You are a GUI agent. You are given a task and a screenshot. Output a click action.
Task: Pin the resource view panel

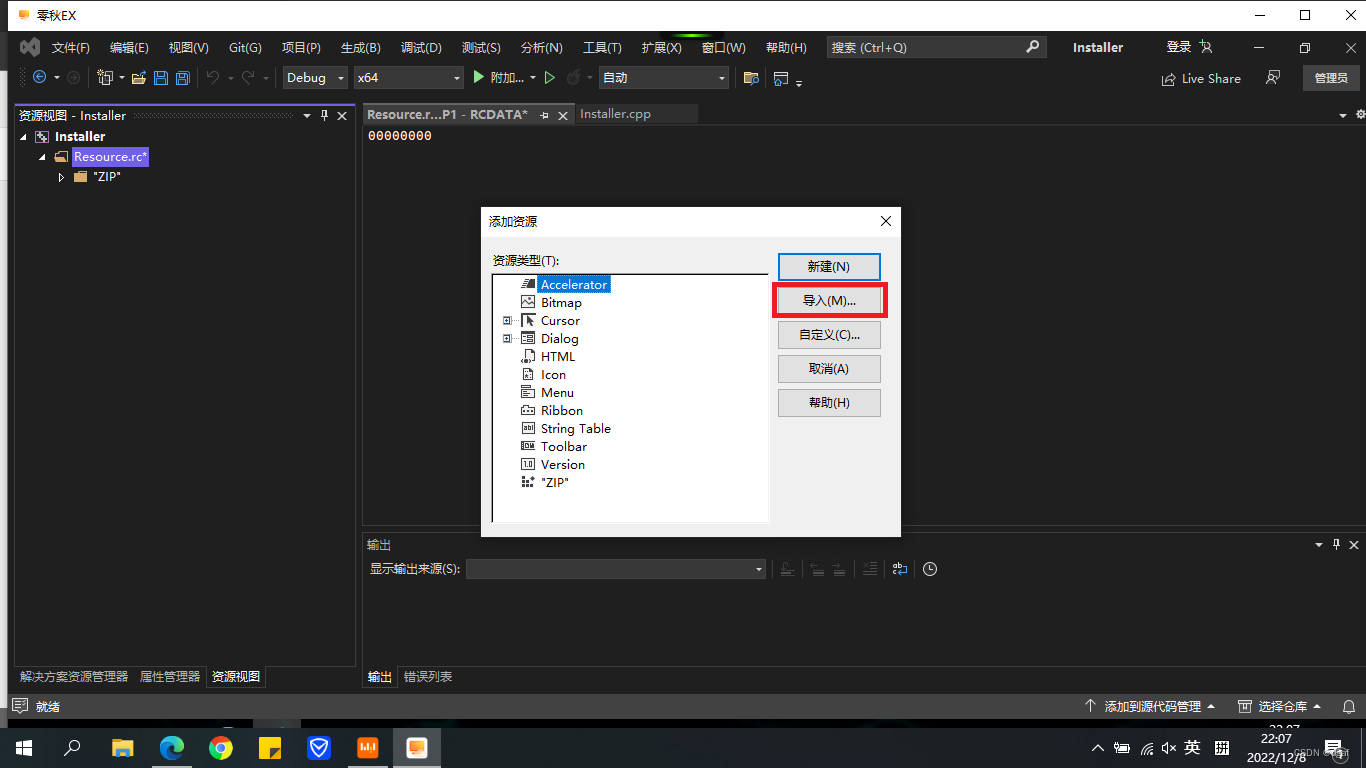[324, 116]
